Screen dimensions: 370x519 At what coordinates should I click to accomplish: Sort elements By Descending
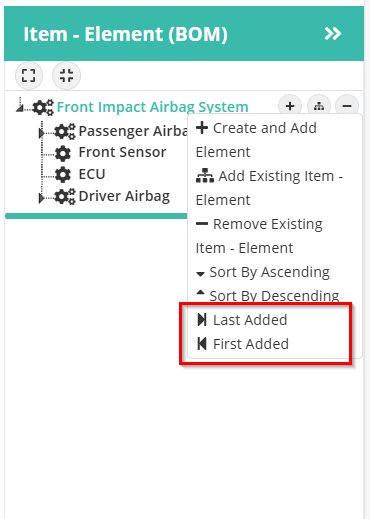pos(268,296)
